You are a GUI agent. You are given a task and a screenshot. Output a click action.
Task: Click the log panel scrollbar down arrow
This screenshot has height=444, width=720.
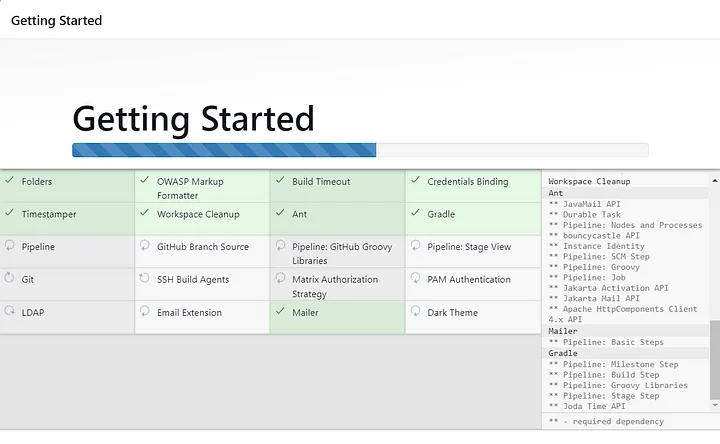coord(715,405)
